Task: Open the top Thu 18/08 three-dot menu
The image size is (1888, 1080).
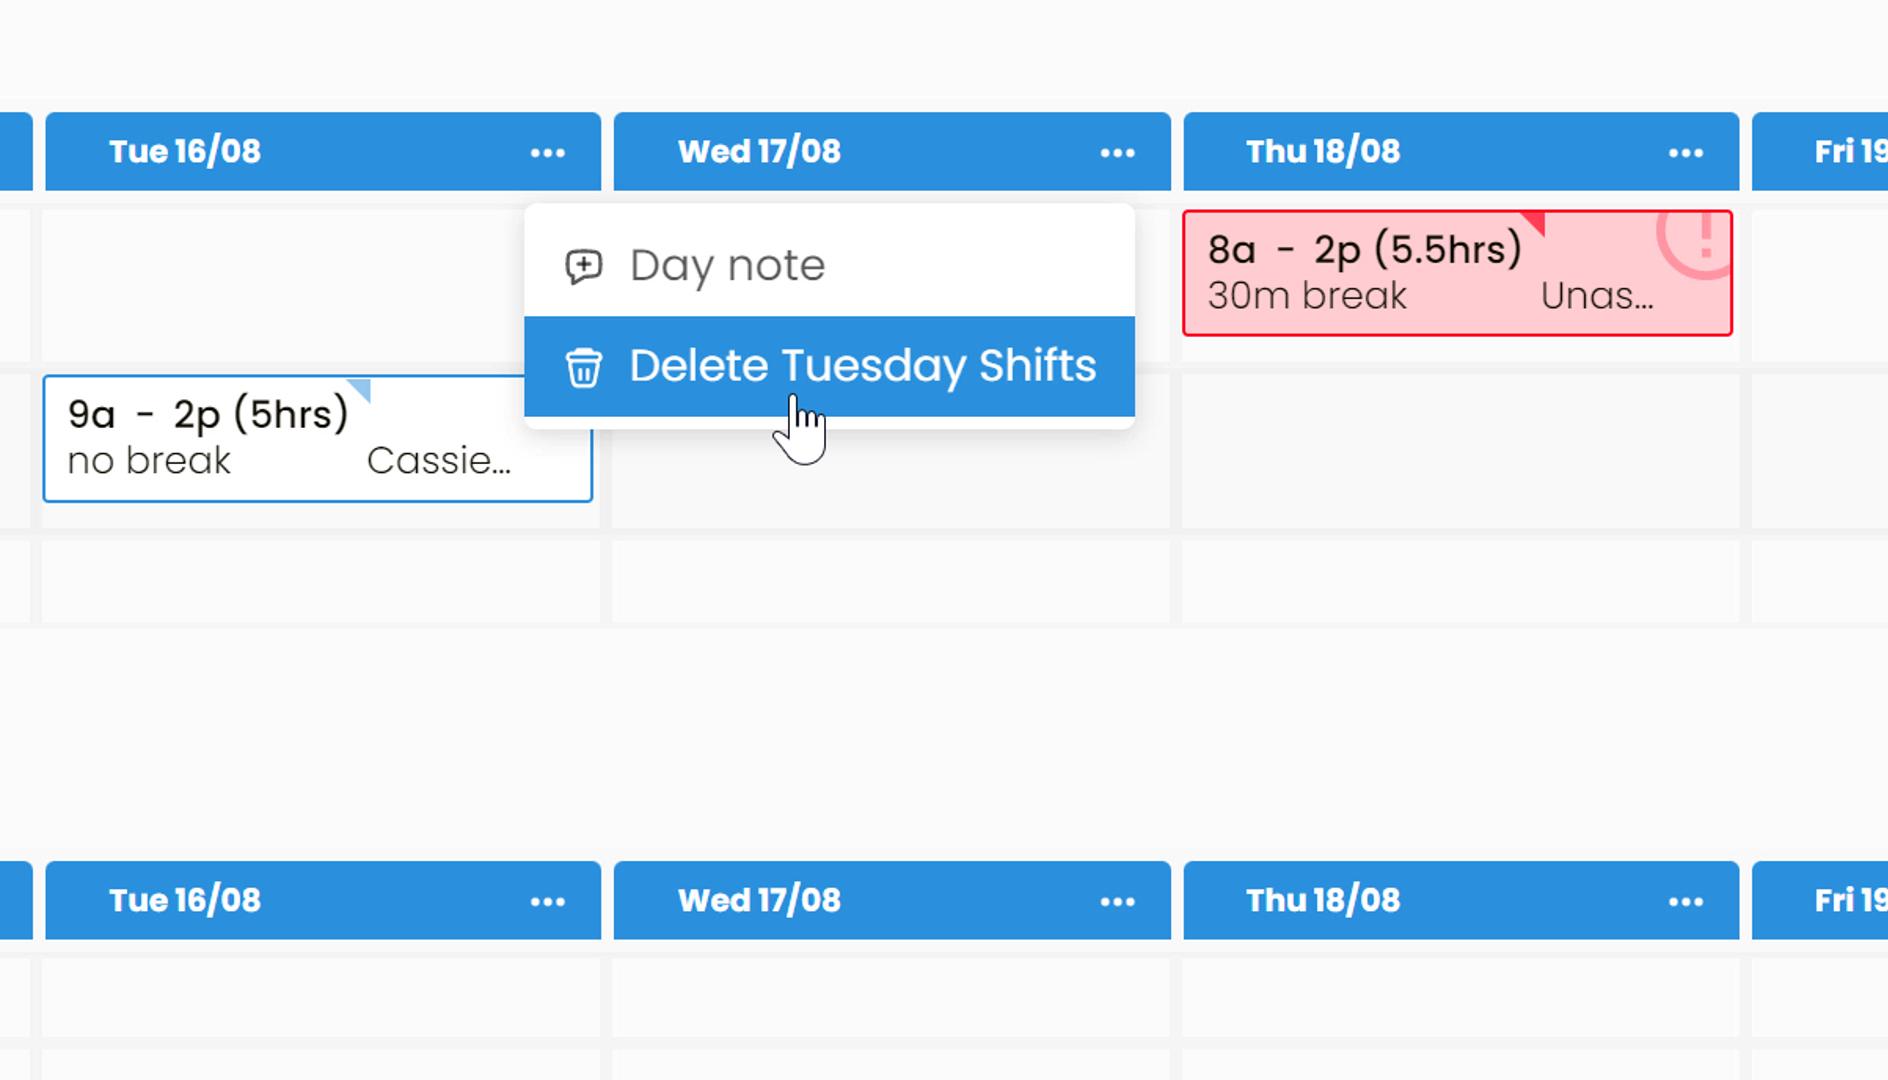Action: pos(1685,153)
